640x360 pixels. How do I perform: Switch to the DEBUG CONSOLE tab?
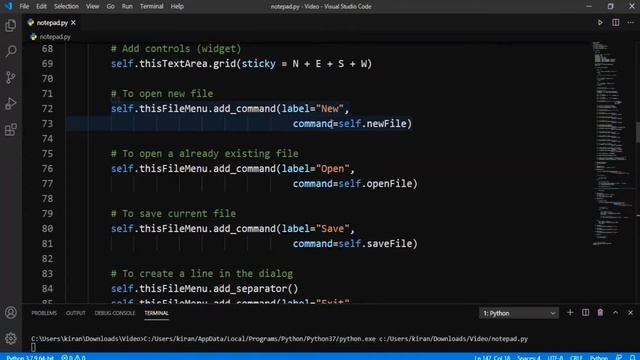click(115, 313)
